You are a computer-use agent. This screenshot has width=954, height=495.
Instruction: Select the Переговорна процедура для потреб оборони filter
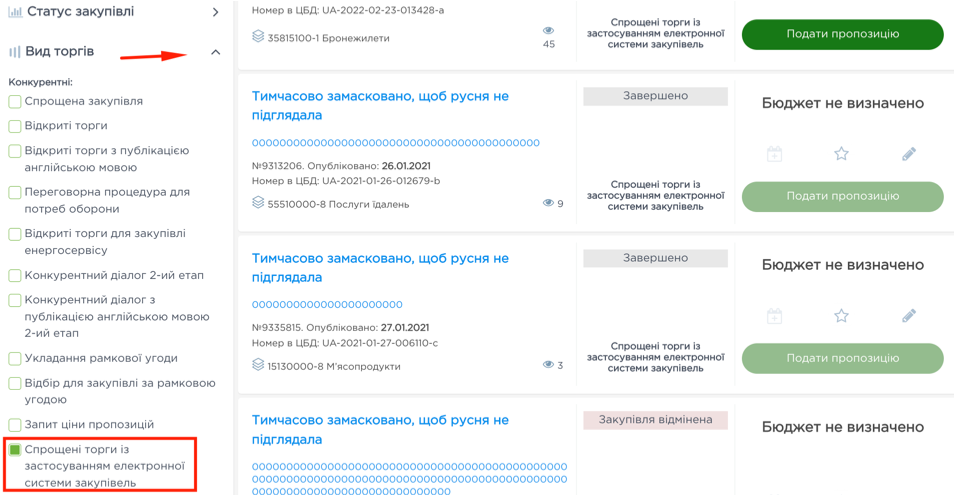pyautogui.click(x=15, y=193)
